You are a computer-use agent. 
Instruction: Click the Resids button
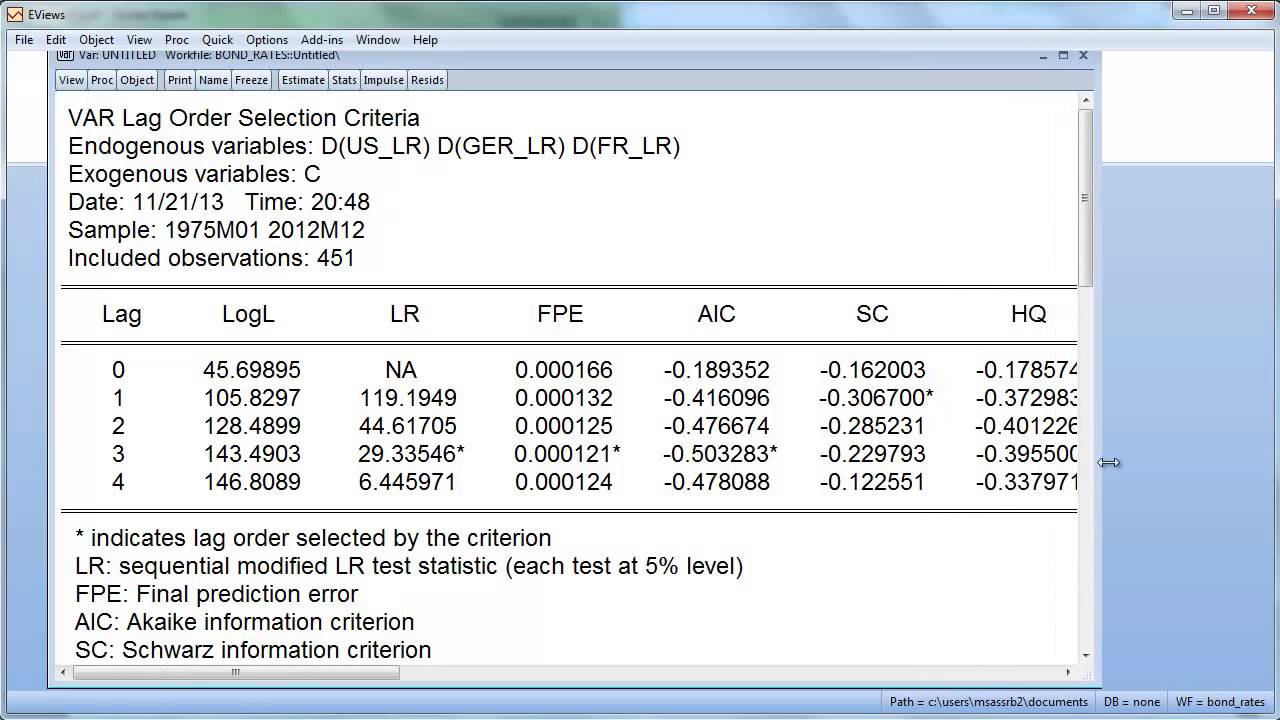point(427,80)
